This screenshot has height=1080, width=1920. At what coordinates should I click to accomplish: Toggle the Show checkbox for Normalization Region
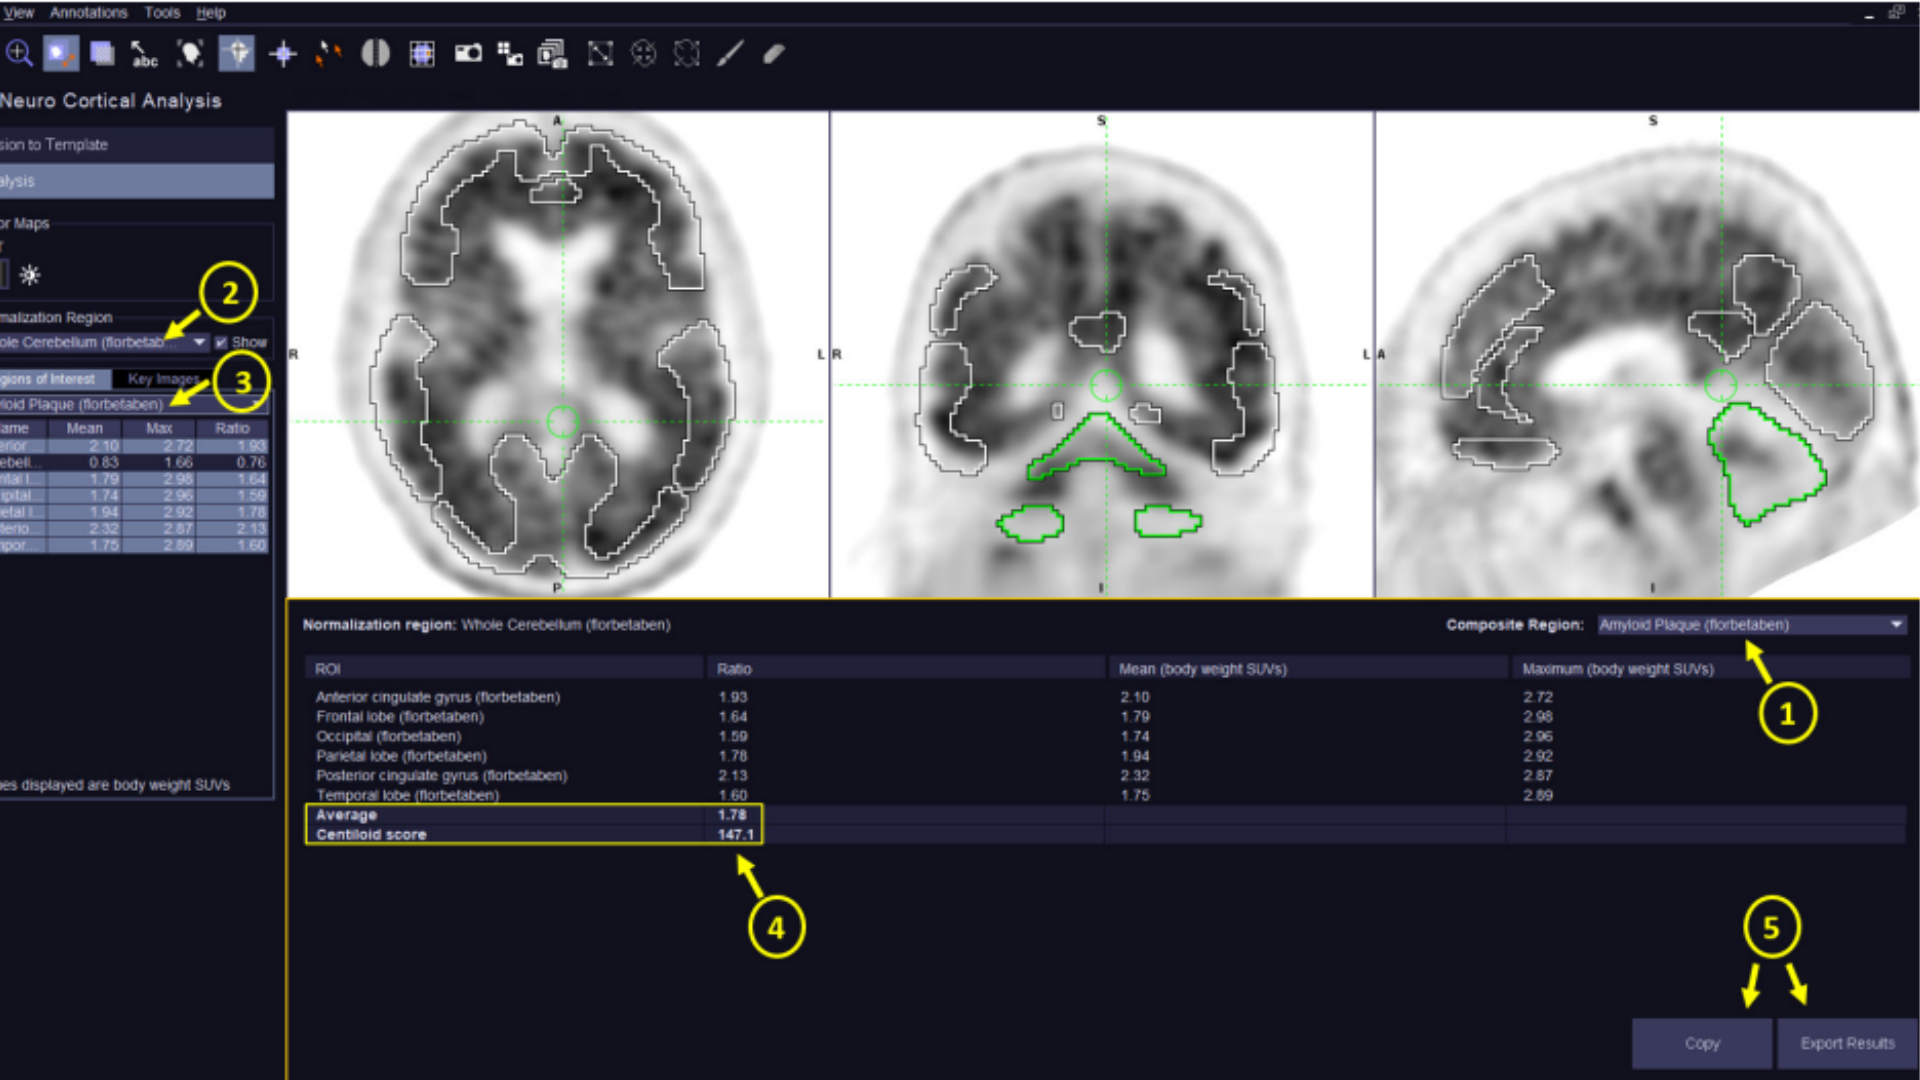pyautogui.click(x=220, y=341)
